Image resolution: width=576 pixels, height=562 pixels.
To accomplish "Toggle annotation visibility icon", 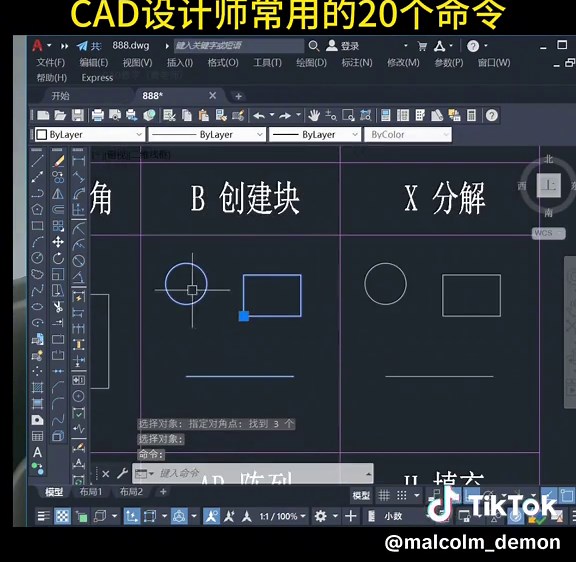I will pos(212,516).
